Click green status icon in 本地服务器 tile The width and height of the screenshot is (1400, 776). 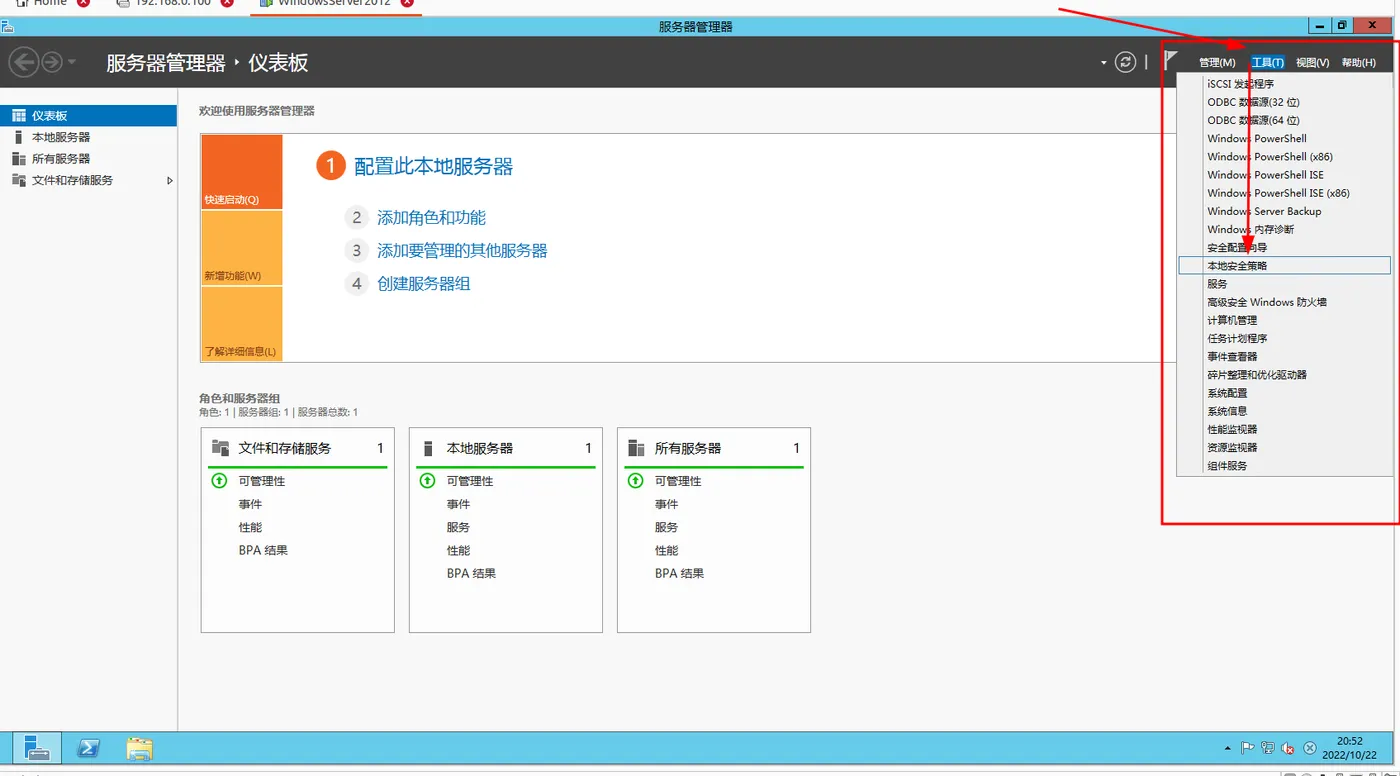pyautogui.click(x=427, y=481)
